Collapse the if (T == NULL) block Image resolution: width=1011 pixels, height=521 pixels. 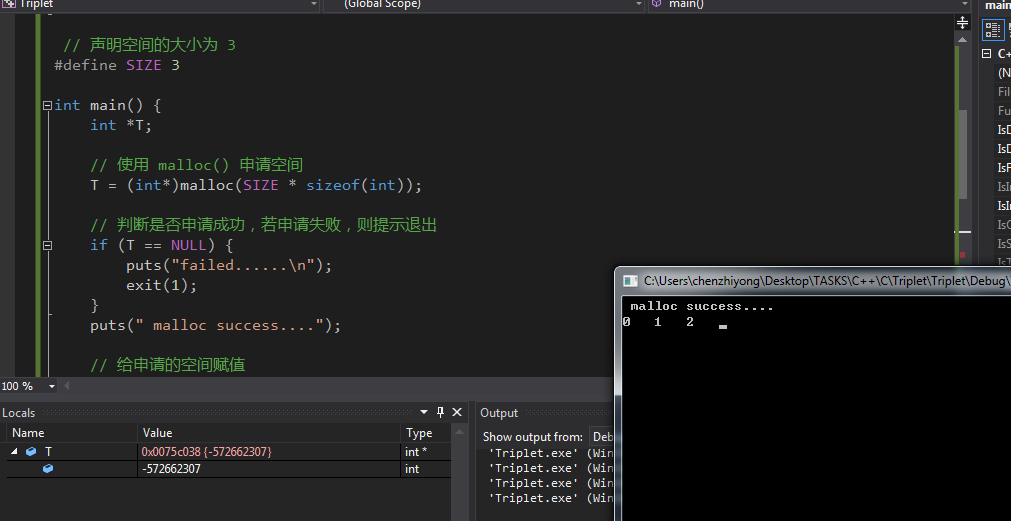pos(46,246)
